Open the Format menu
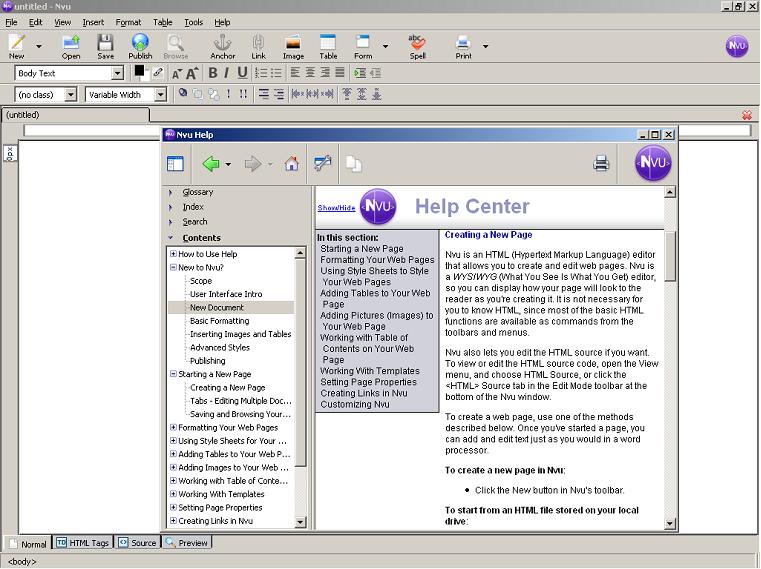 [128, 22]
